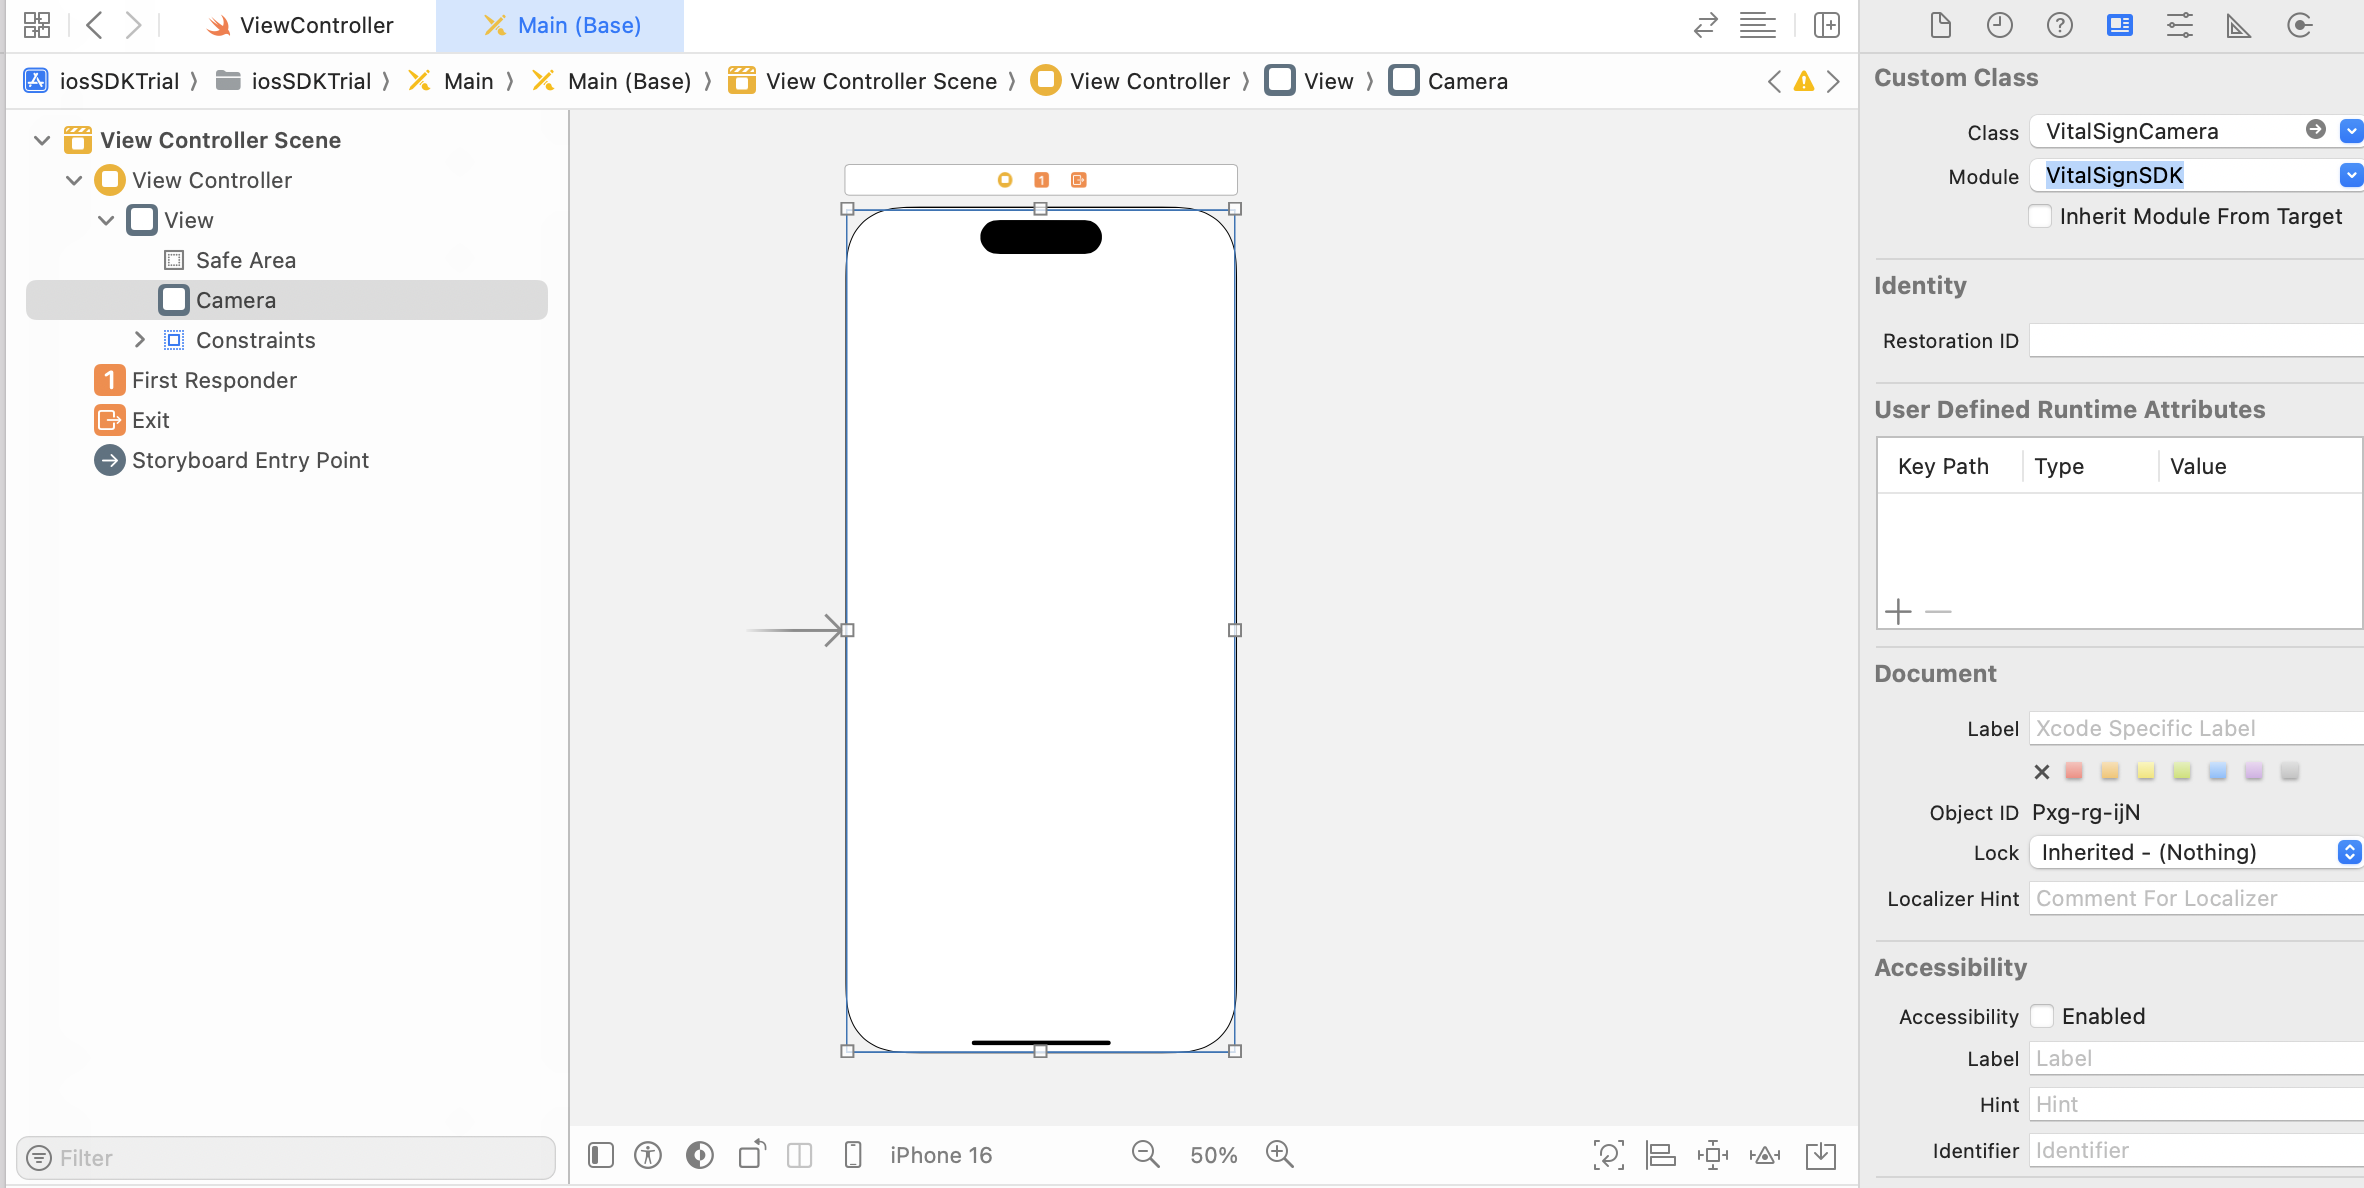The image size is (2364, 1188).
Task: Open the Size inspector (ruler icon)
Action: 2239,25
